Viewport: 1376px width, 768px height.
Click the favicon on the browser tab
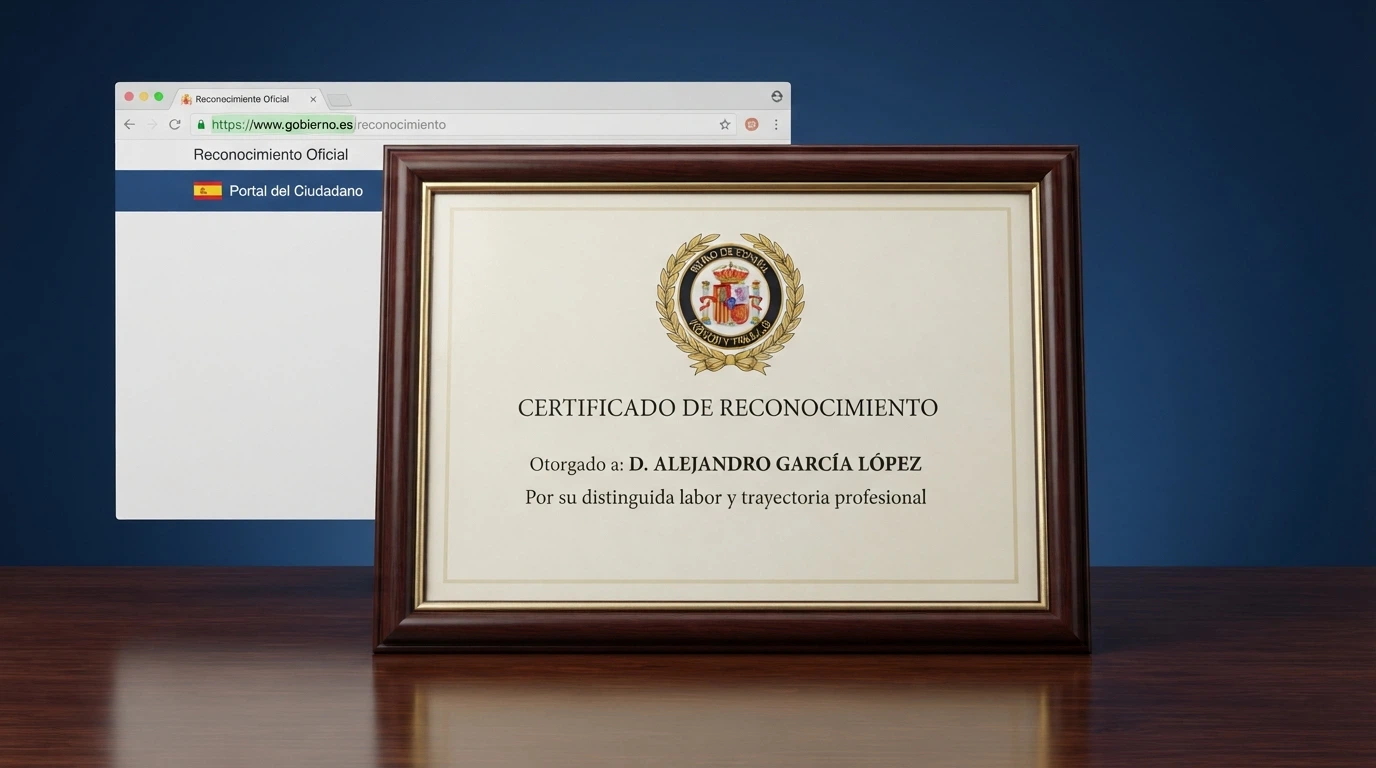pos(186,99)
